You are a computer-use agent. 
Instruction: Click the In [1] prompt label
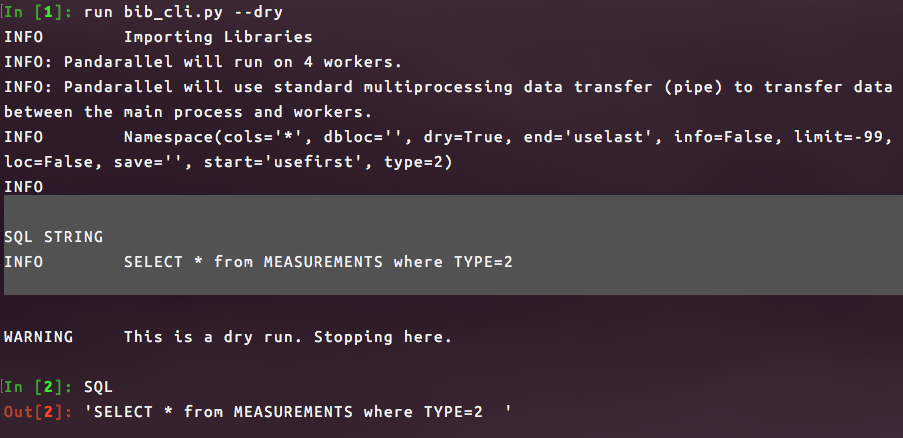click(x=38, y=12)
